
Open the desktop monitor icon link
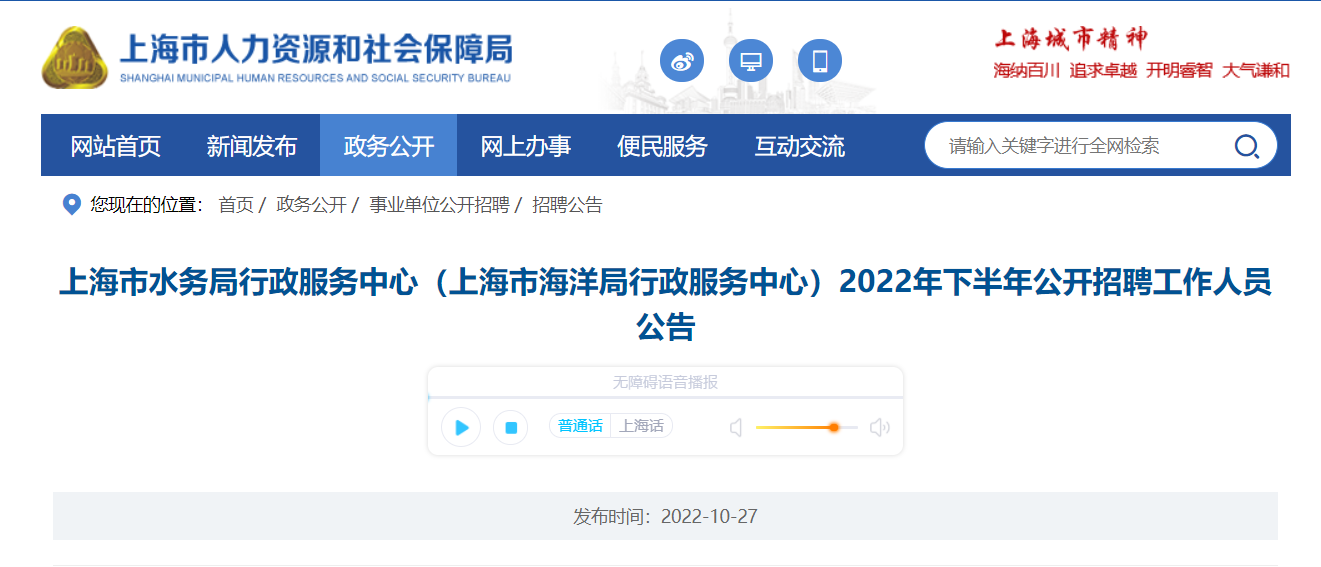tap(751, 61)
